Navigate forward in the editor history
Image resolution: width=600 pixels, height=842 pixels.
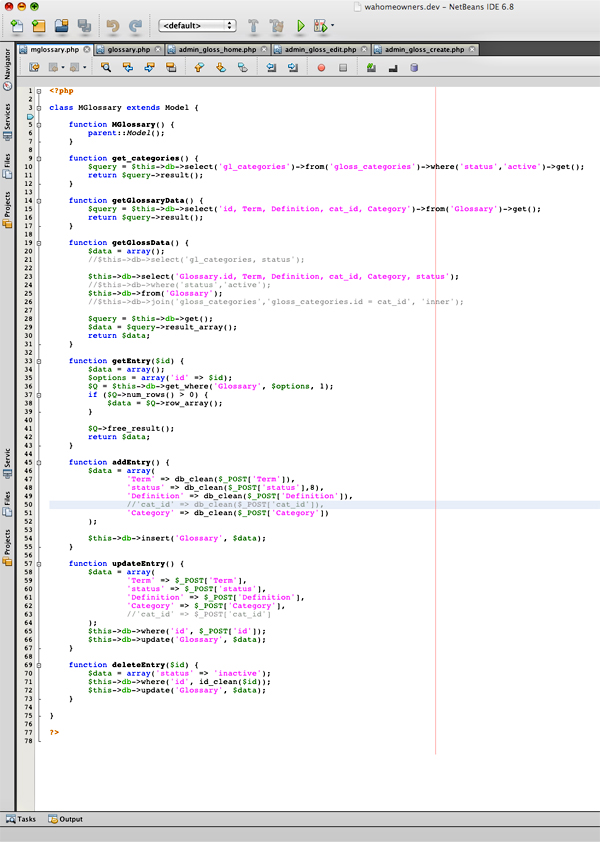(75, 68)
